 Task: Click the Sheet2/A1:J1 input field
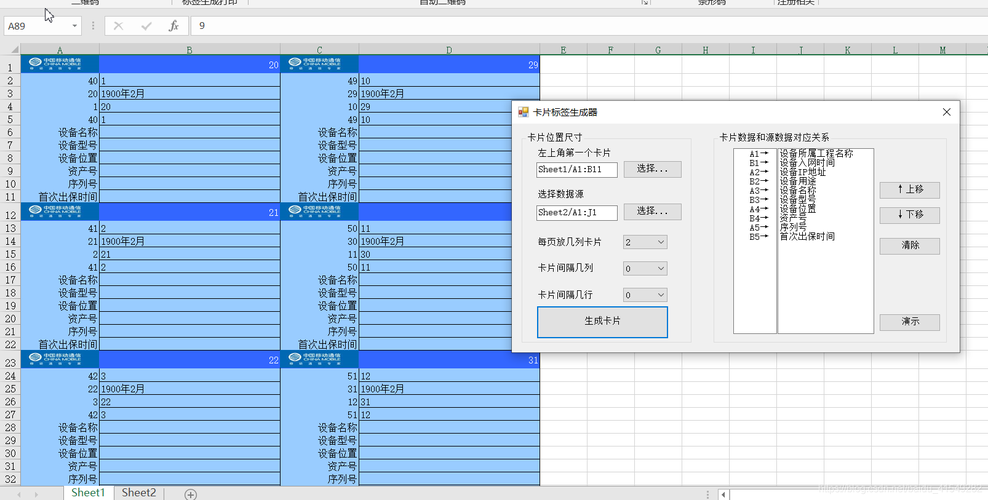[577, 213]
